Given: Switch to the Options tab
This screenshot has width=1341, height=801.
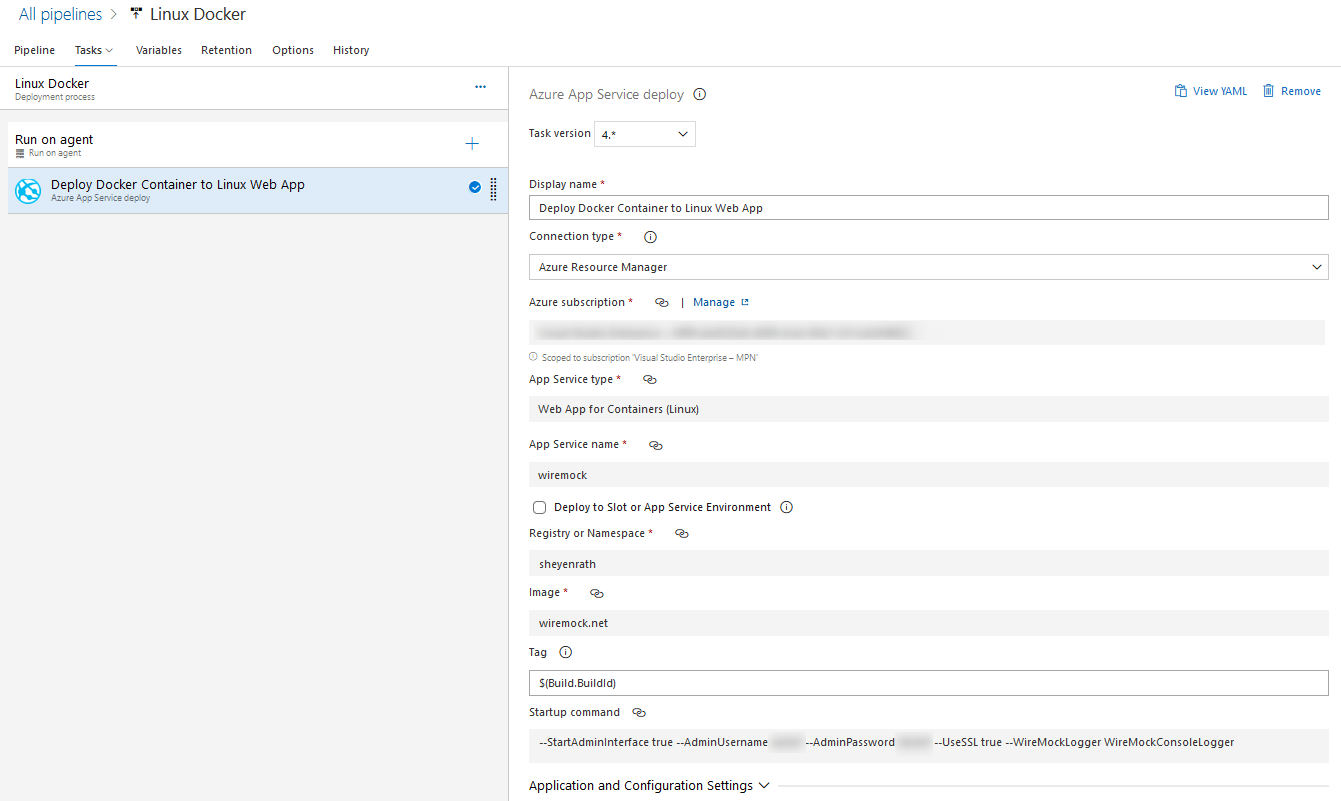Looking at the screenshot, I should [x=293, y=50].
